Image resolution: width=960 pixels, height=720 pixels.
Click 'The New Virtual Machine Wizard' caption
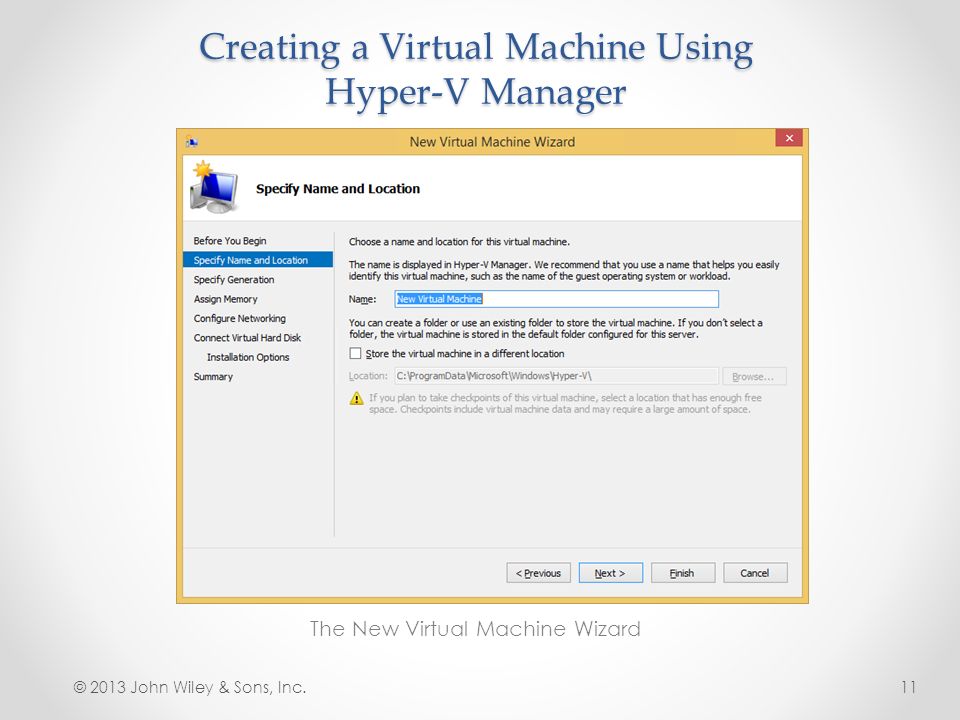pyautogui.click(x=475, y=629)
